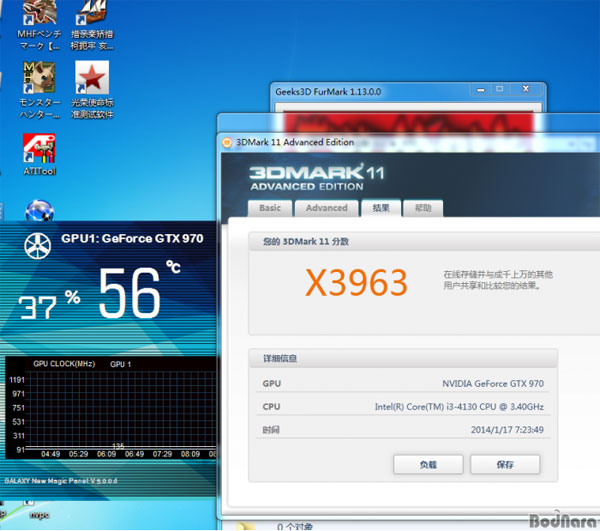Switch to the Basic tab in 3DMark

(270, 208)
